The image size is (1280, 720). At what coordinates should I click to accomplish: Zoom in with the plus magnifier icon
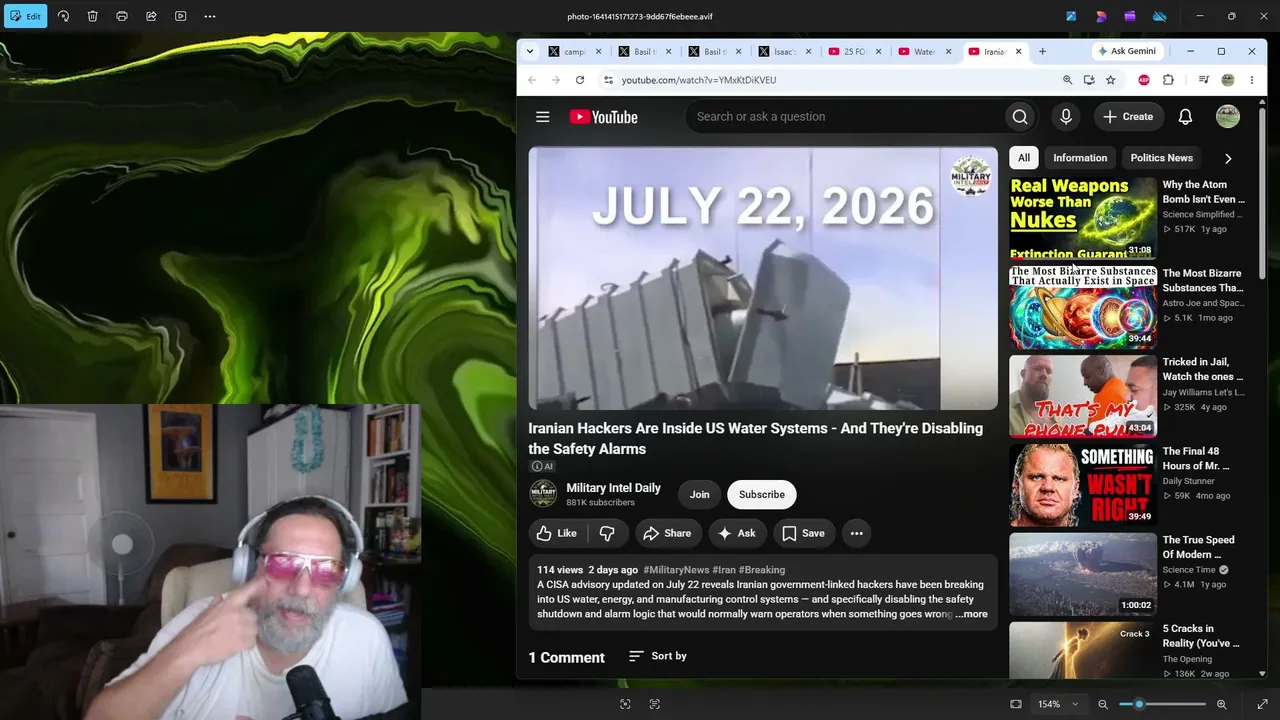coord(1221,704)
